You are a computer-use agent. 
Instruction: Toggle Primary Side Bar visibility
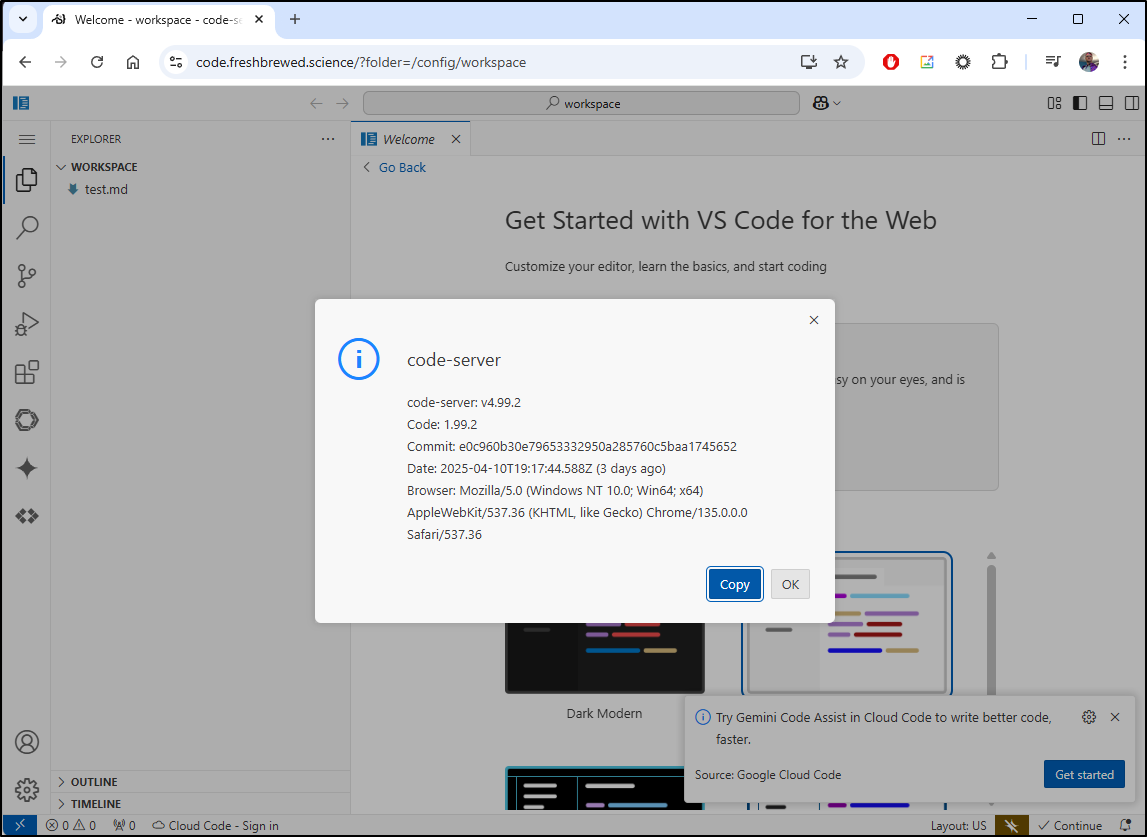point(1080,103)
